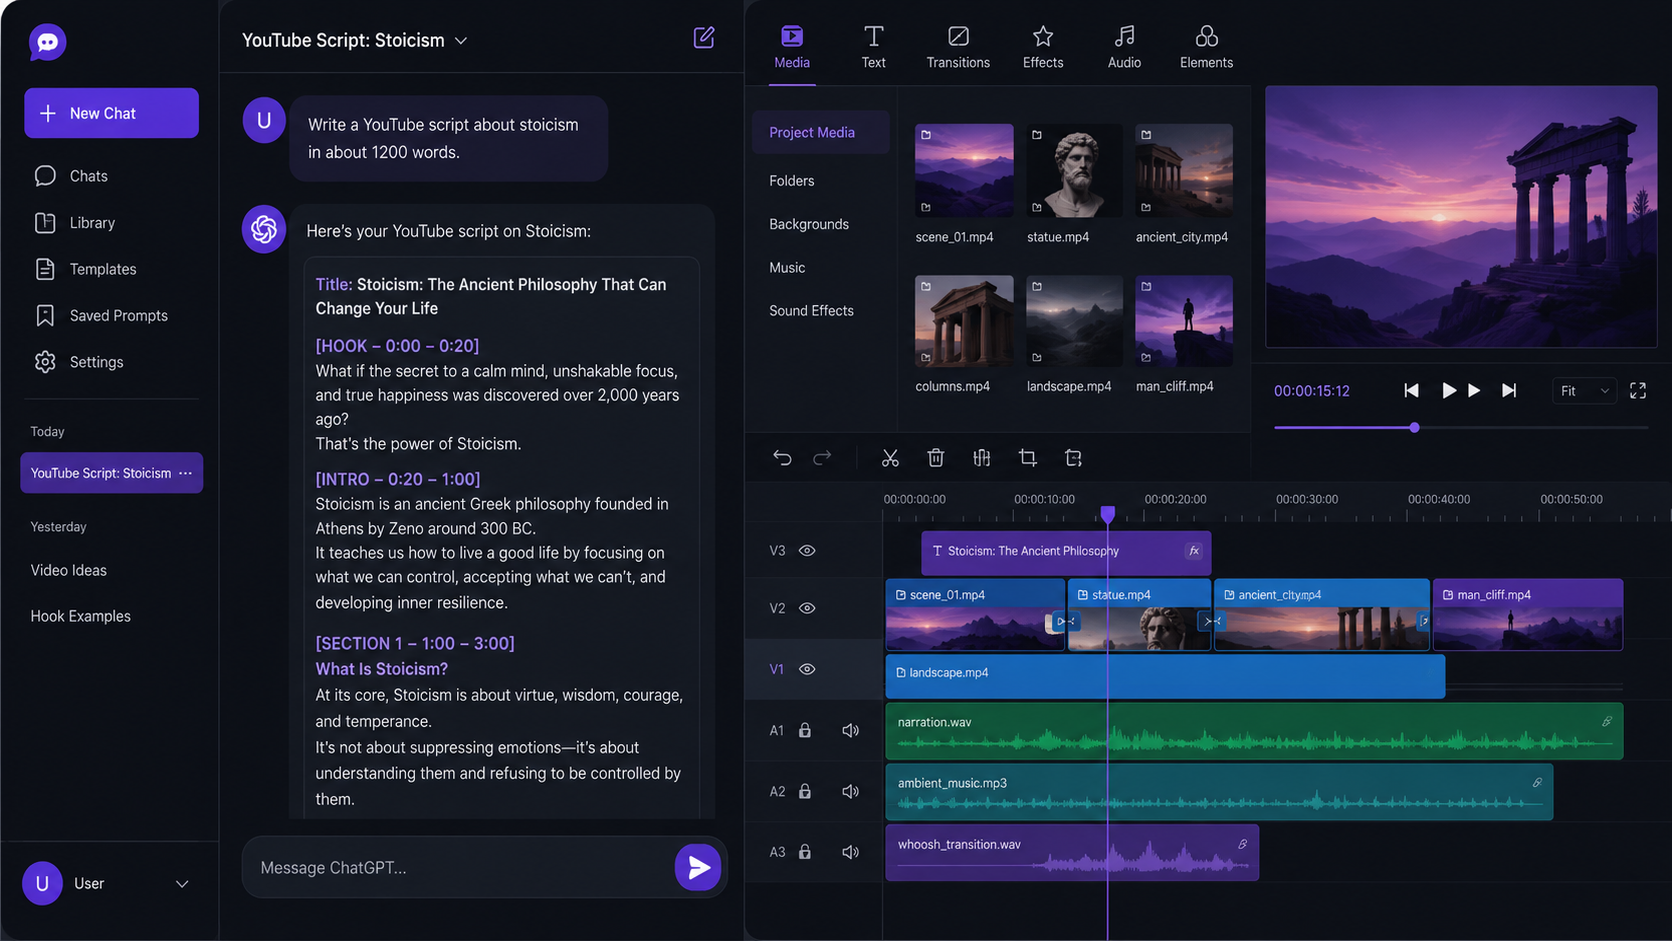Screen dimensions: 1672x941
Task: Select the Music category
Action: point(787,268)
